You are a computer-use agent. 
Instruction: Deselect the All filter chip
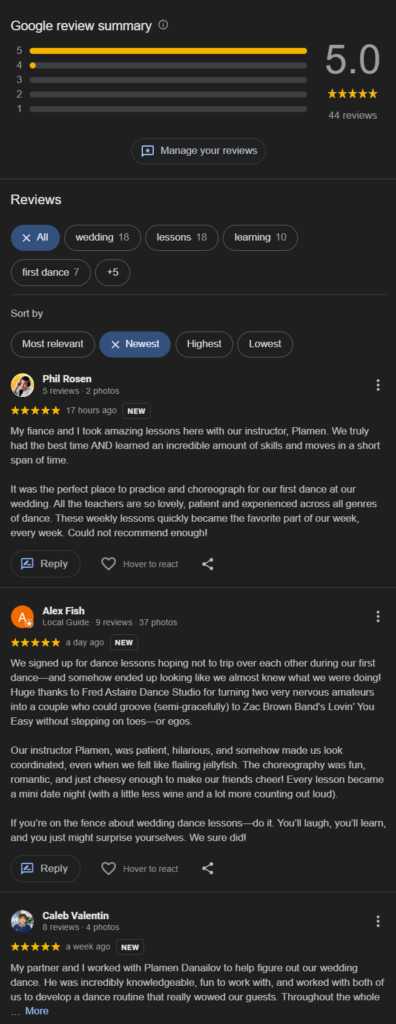pyautogui.click(x=35, y=238)
